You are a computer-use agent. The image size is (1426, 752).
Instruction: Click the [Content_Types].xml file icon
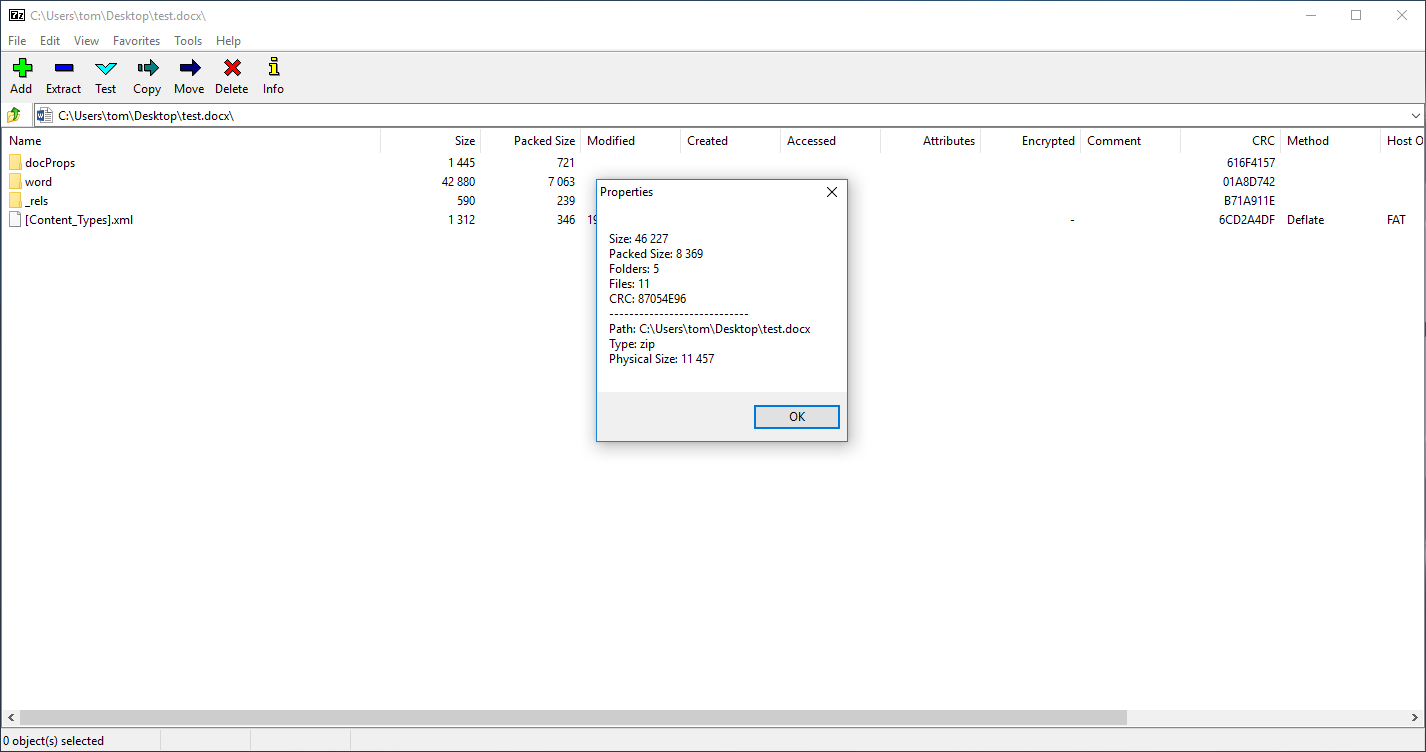[15, 219]
